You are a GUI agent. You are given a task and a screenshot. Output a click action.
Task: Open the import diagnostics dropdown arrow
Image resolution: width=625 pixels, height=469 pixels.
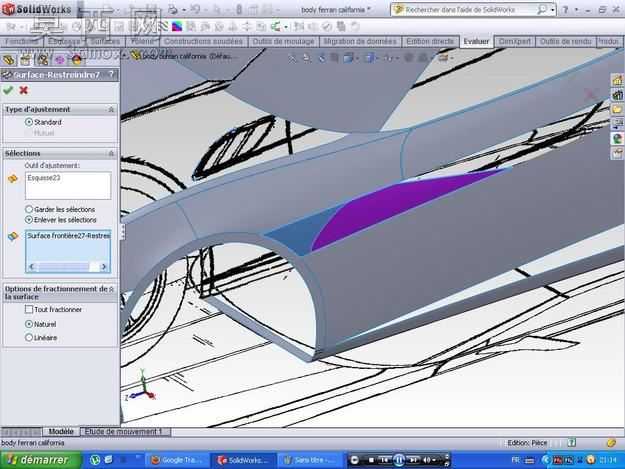(x=286, y=27)
